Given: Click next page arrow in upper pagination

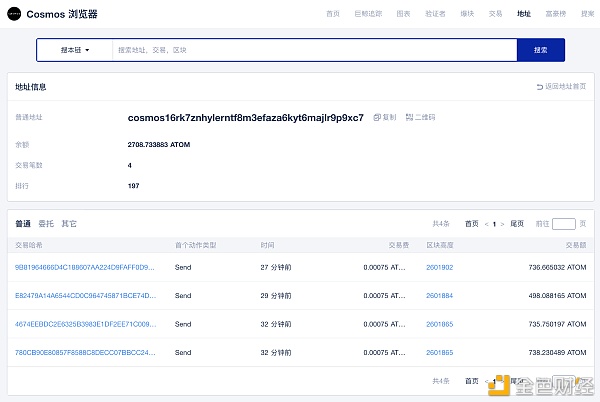Looking at the screenshot, I should pyautogui.click(x=502, y=224).
